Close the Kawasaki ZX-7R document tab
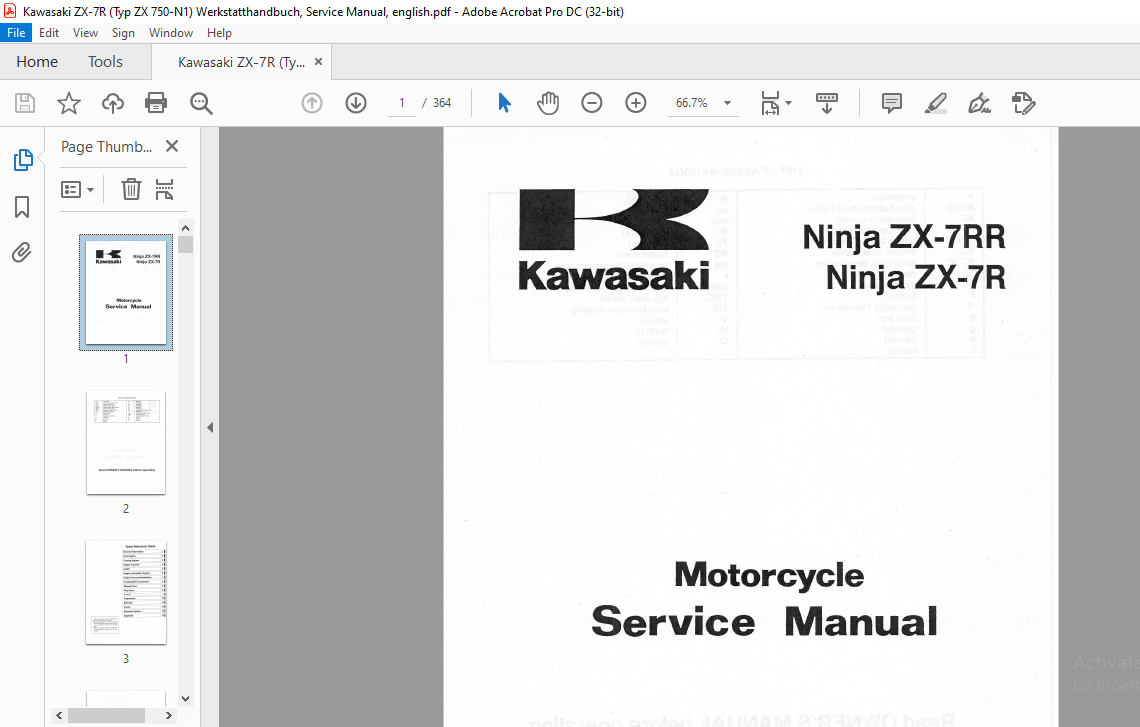 click(x=318, y=62)
